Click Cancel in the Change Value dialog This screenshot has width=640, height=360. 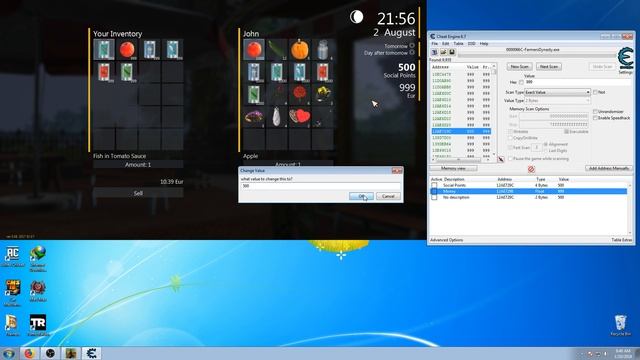388,196
